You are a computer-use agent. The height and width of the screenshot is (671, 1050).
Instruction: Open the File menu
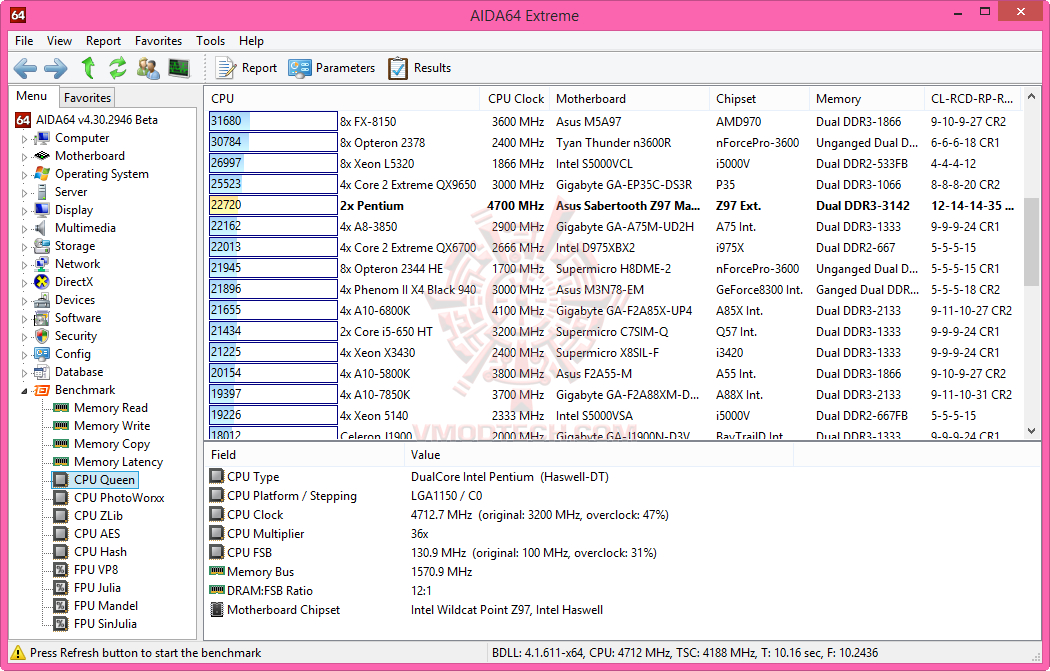24,41
